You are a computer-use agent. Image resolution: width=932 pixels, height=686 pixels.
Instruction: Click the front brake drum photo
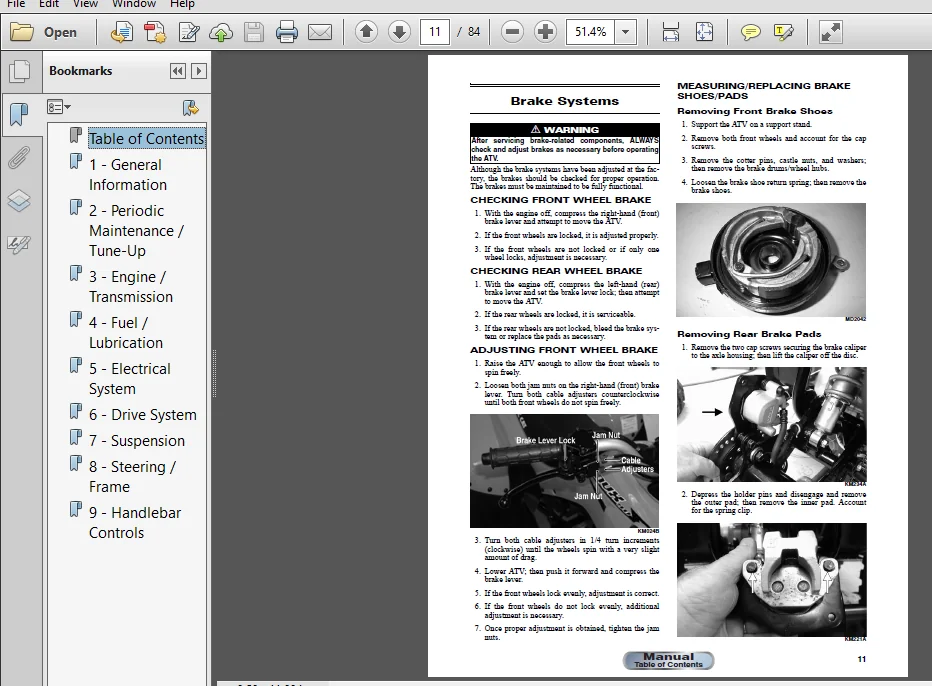771,260
